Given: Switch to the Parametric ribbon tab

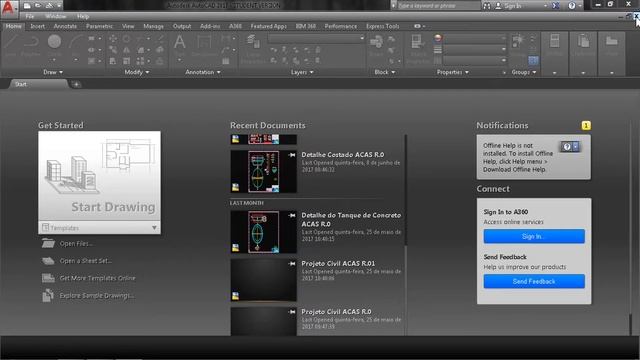Looking at the screenshot, I should [x=99, y=26].
